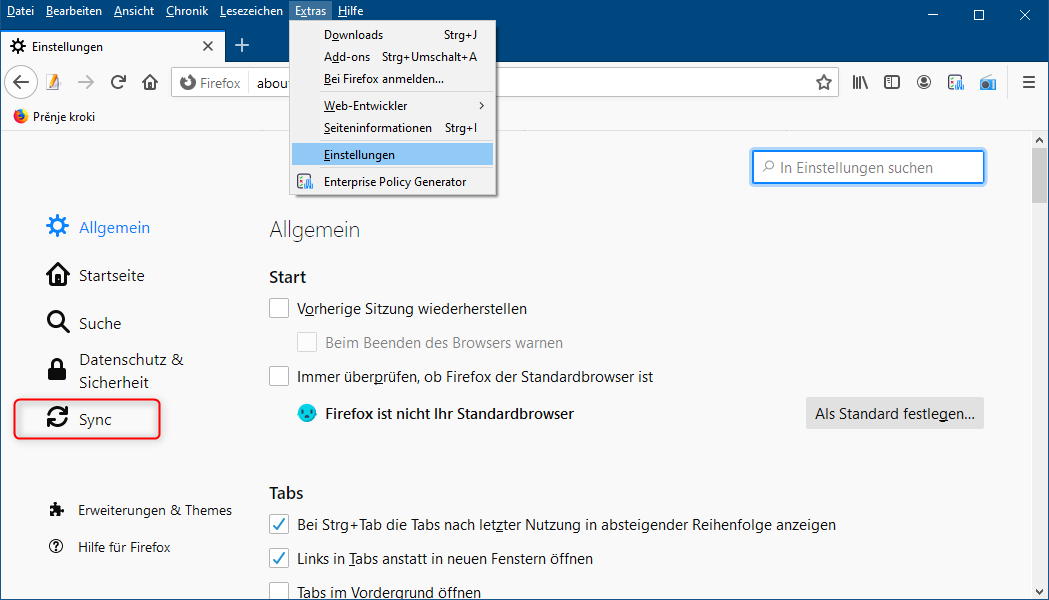Open the Firefox account avatar icon
Viewport: 1049px width, 600px height.
point(924,83)
